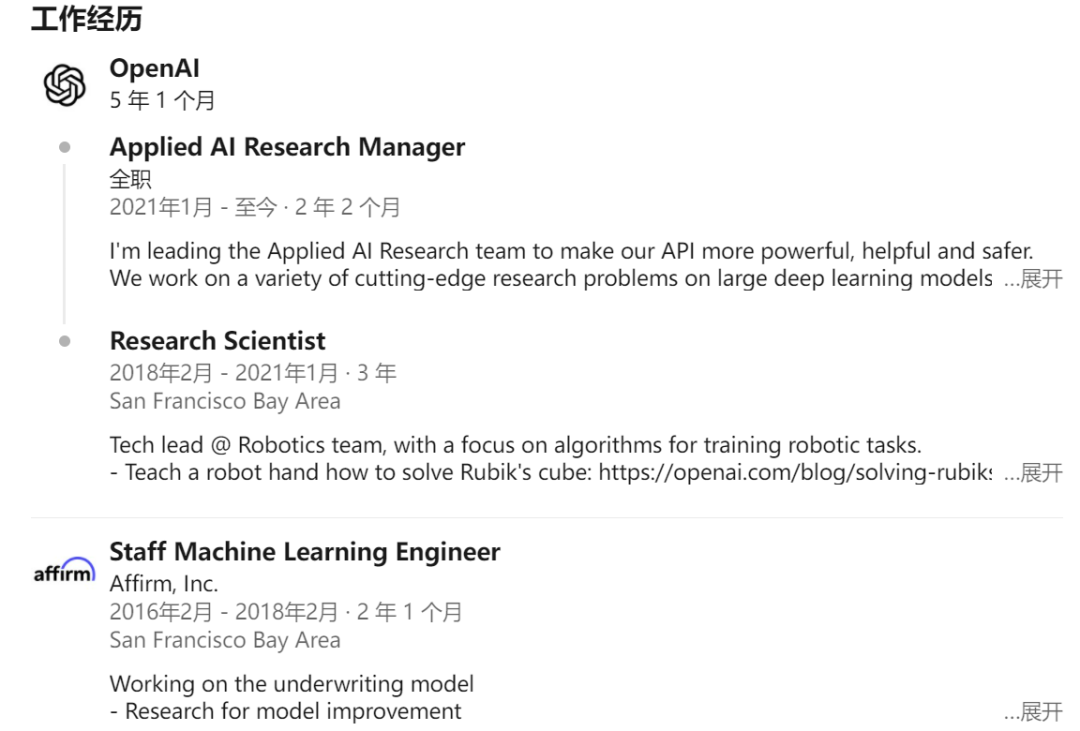
Task: Click San Francisco Bay Area under Research Scientist
Action: click(x=225, y=401)
